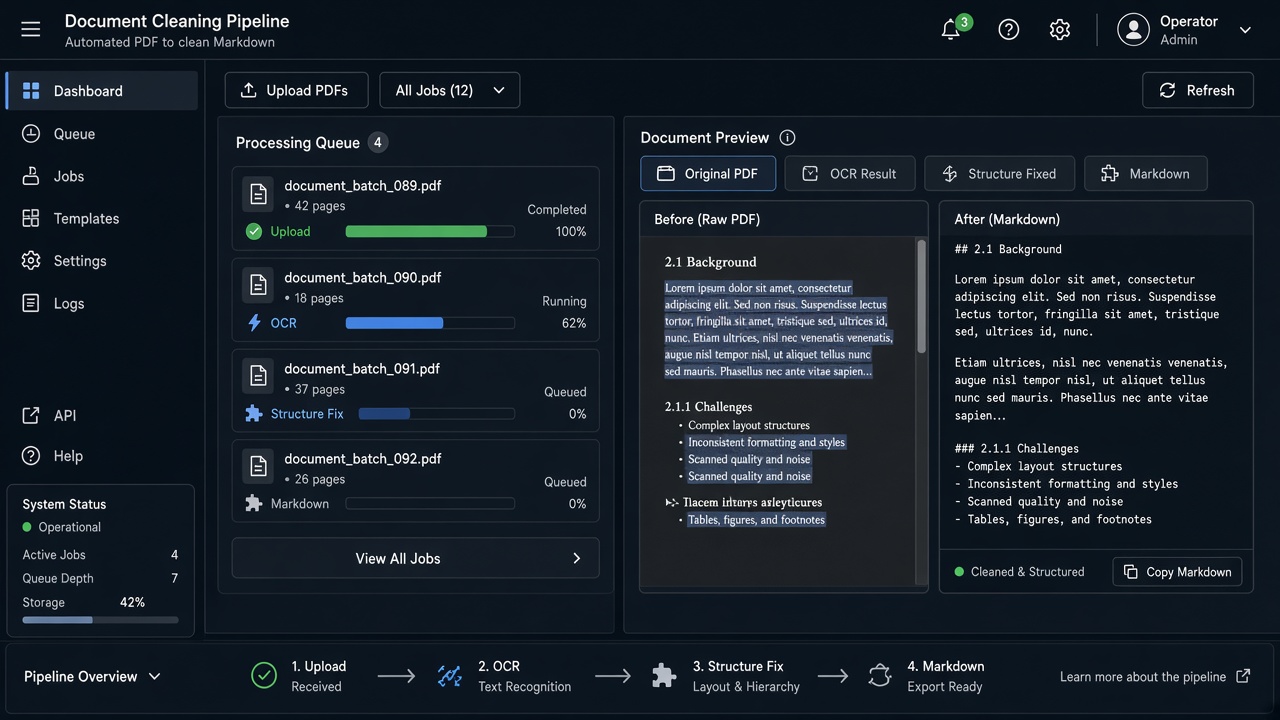
Task: Collapse the Pipeline Overview chevron
Action: pyautogui.click(x=155, y=677)
